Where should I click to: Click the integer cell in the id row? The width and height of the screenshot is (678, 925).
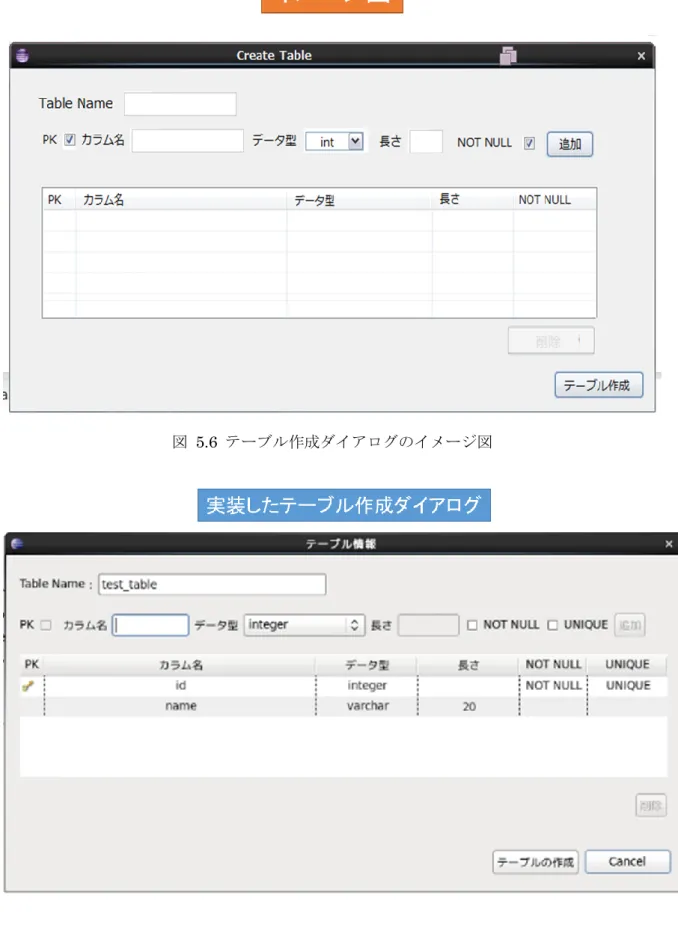click(x=367, y=685)
